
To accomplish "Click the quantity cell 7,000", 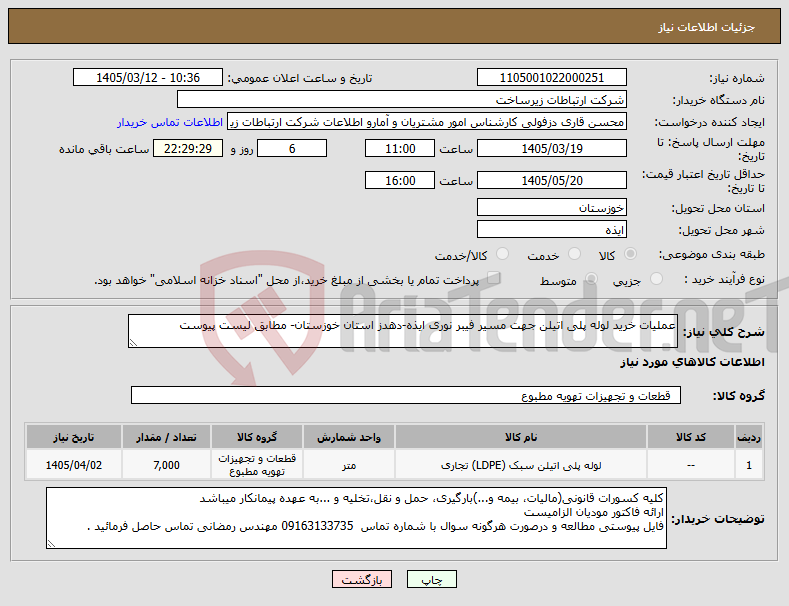I will (166, 465).
